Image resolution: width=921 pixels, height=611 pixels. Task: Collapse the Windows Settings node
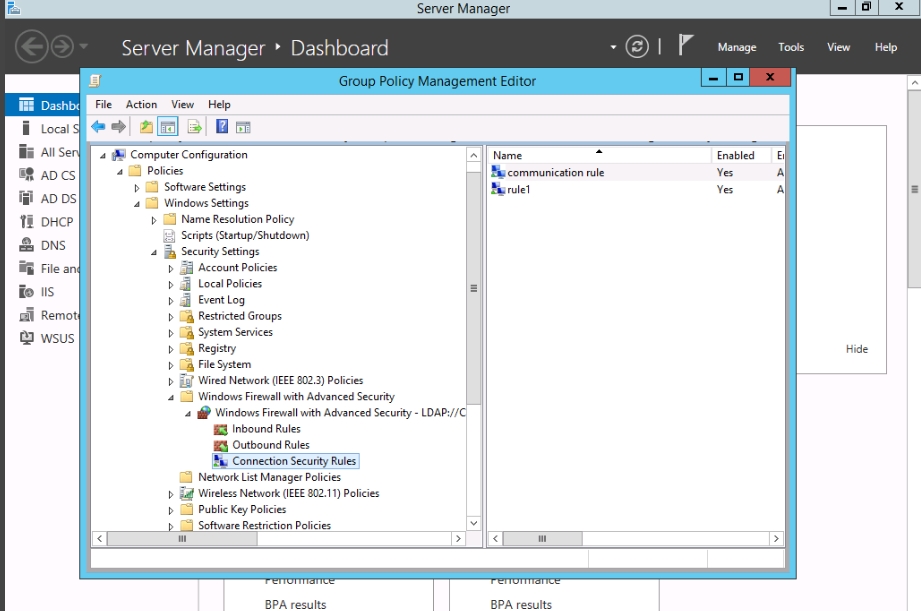tap(137, 204)
